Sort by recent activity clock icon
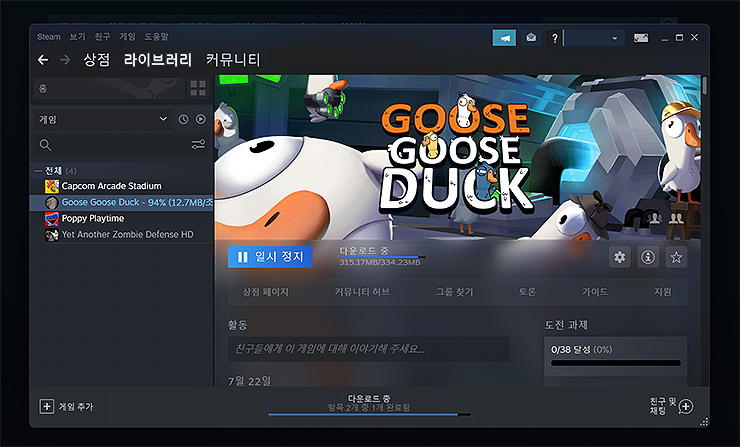Image resolution: width=740 pixels, height=447 pixels. tap(183, 119)
